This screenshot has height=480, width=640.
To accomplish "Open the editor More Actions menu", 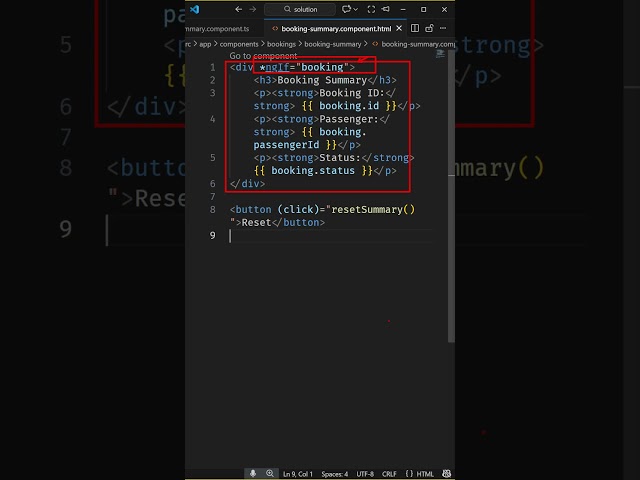I will [443, 28].
